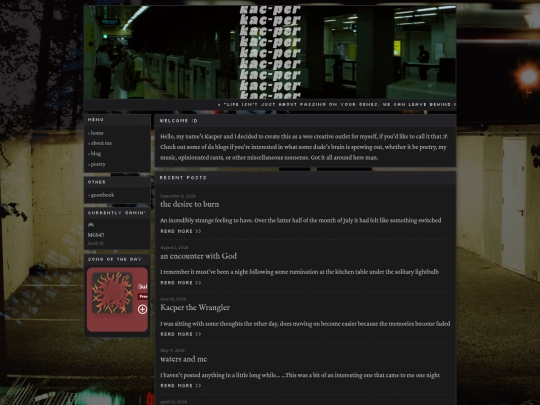Click the August 1, 2026 post date

tap(174, 248)
